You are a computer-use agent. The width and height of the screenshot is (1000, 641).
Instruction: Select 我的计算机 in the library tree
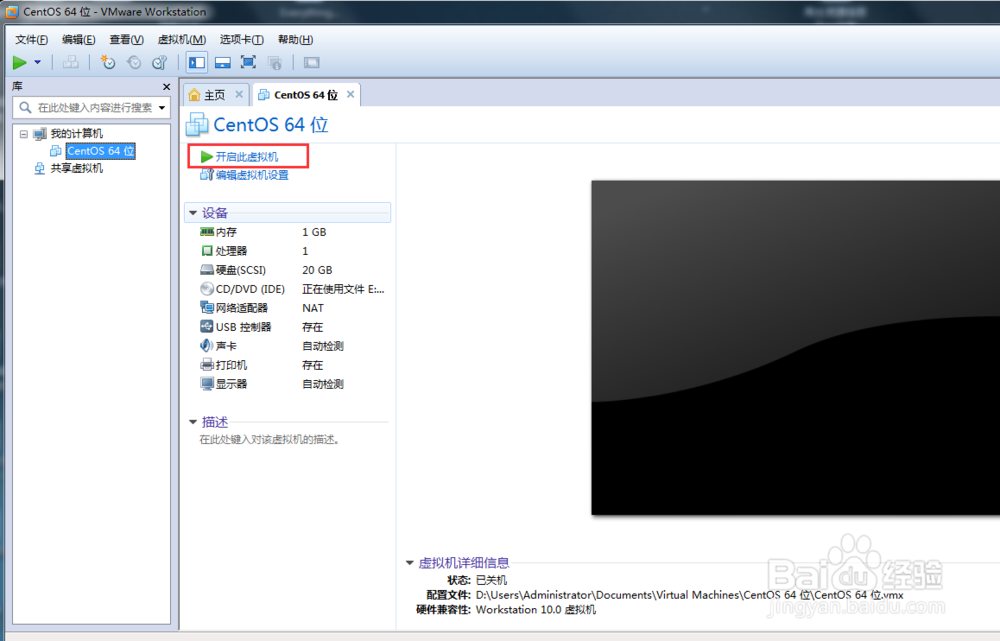point(77,134)
